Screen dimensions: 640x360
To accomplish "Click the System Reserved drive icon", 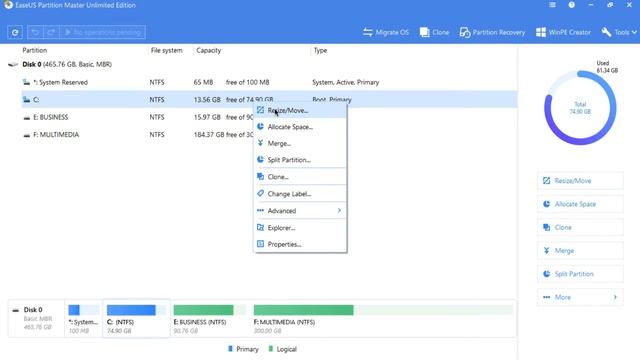I will [x=27, y=82].
